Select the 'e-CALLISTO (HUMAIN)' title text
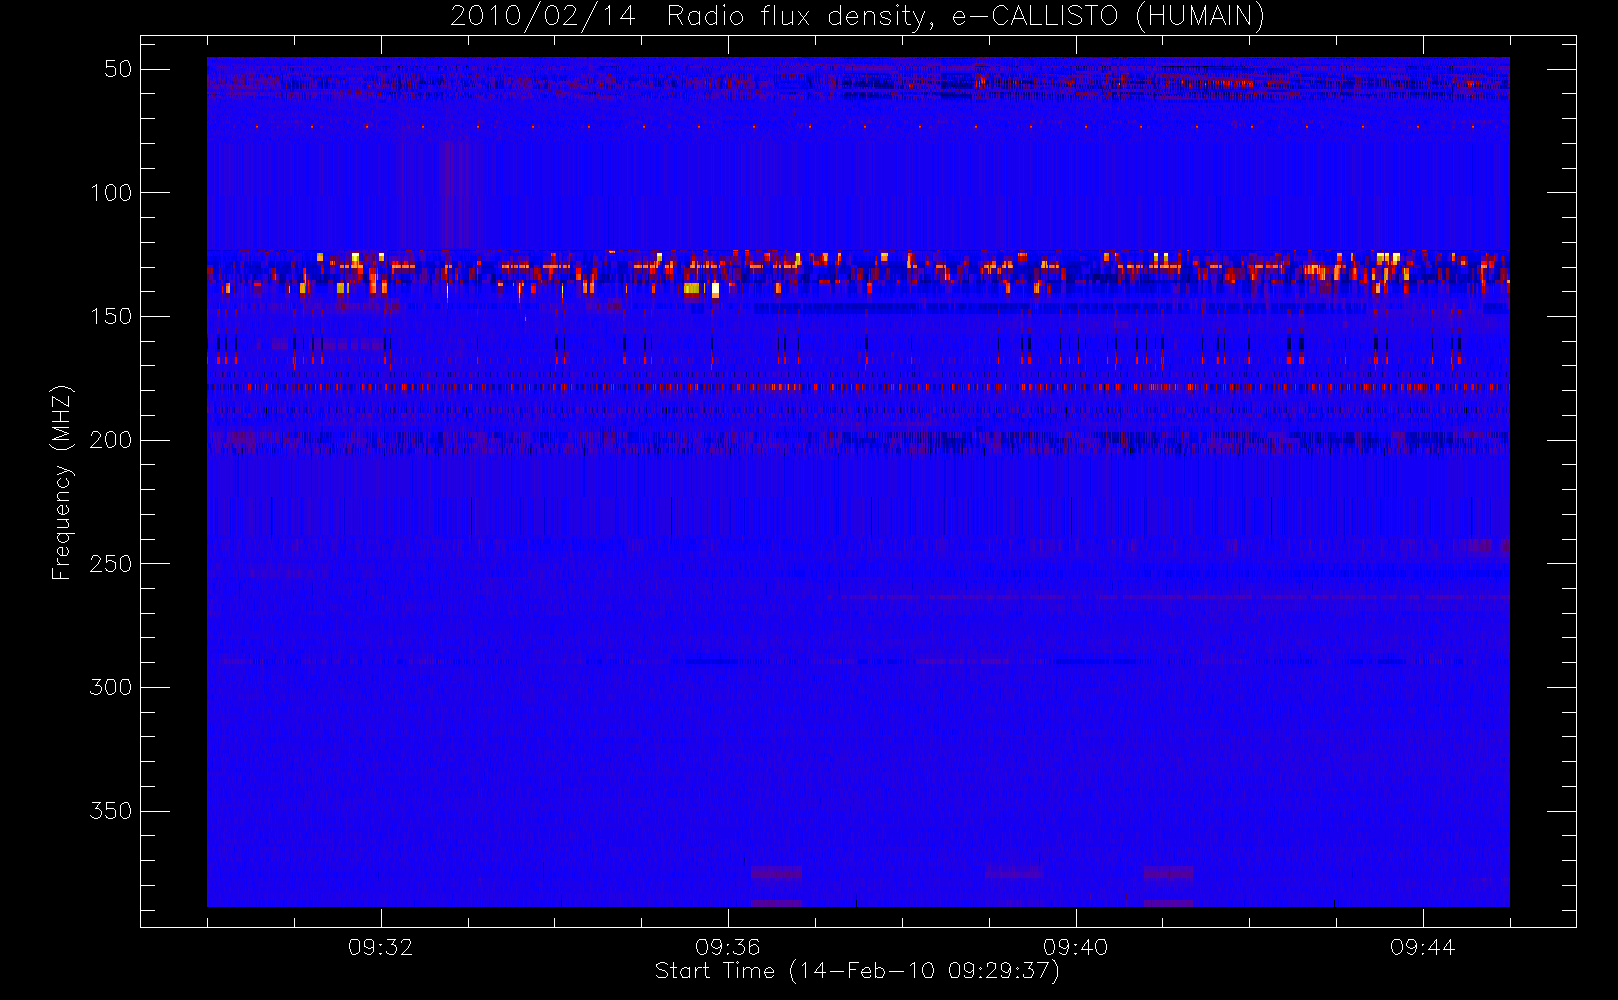Screen dimensions: 1618x1000 [1108, 17]
